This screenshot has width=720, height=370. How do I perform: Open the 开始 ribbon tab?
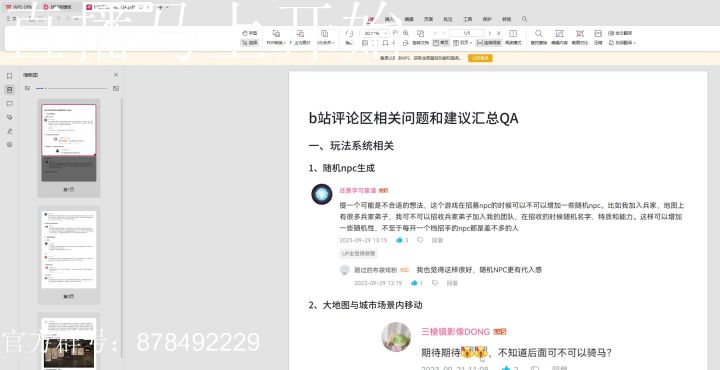[x=371, y=19]
